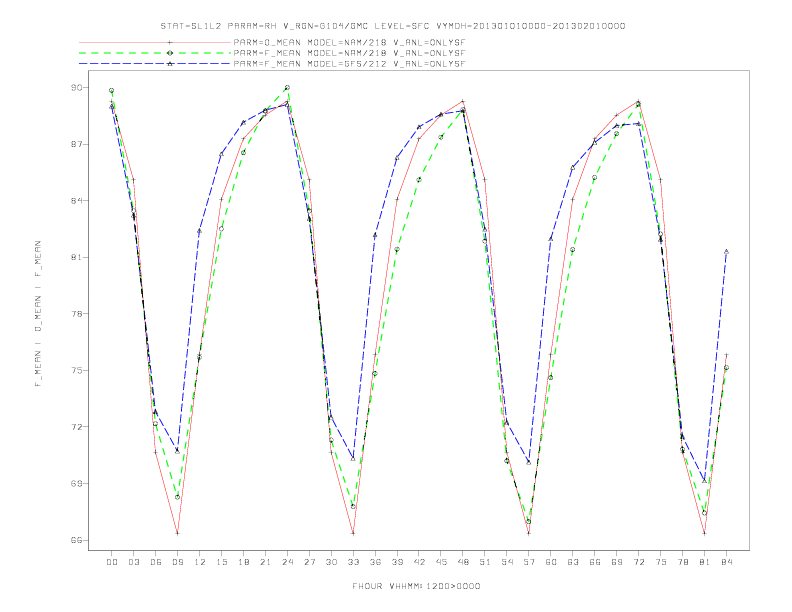792x612 pixels.
Task: Click x-axis forecast hour label 39
Action: (397, 562)
